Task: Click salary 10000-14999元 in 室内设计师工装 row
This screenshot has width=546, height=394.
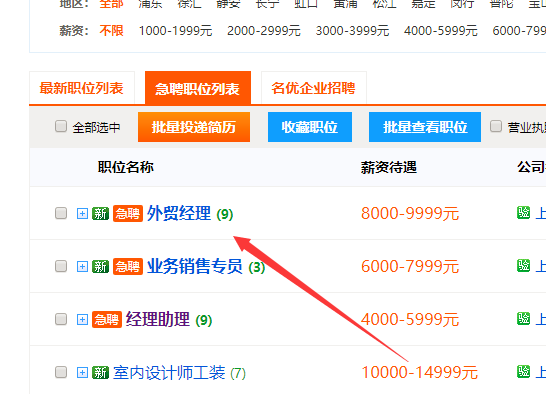Action: pos(420,372)
